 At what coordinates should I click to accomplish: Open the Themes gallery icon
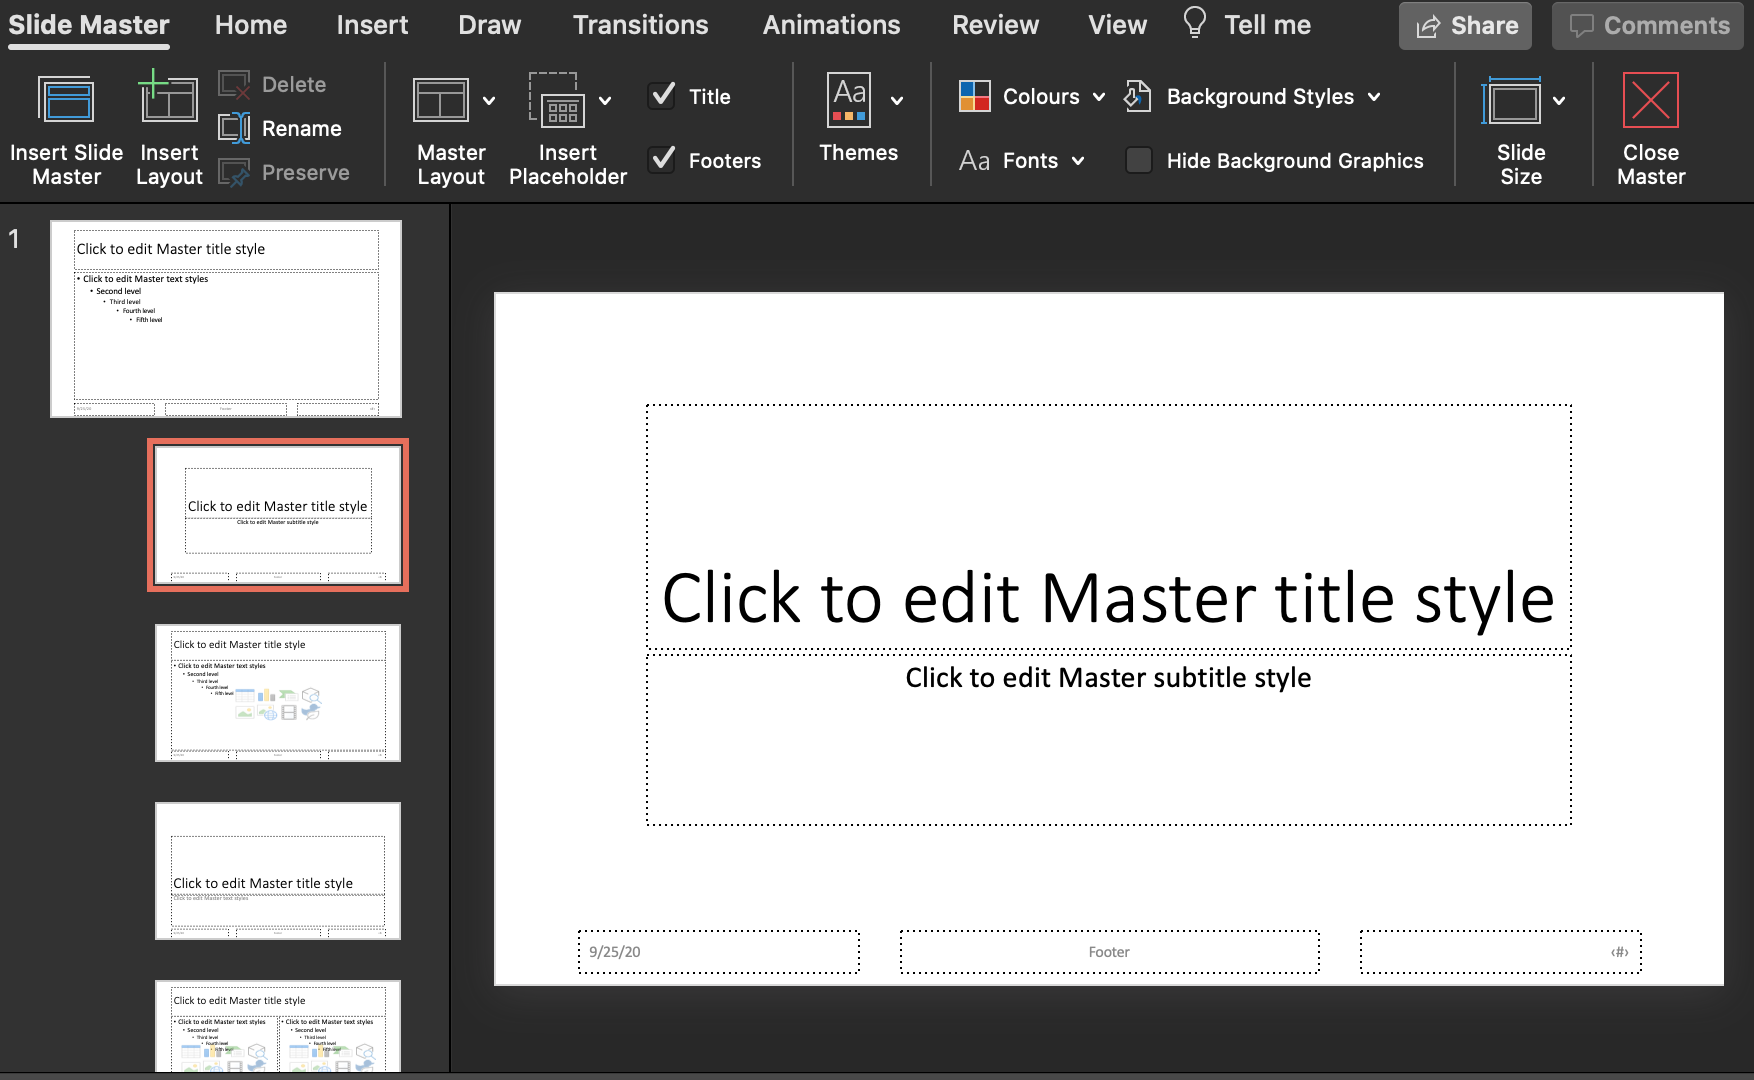tap(849, 100)
